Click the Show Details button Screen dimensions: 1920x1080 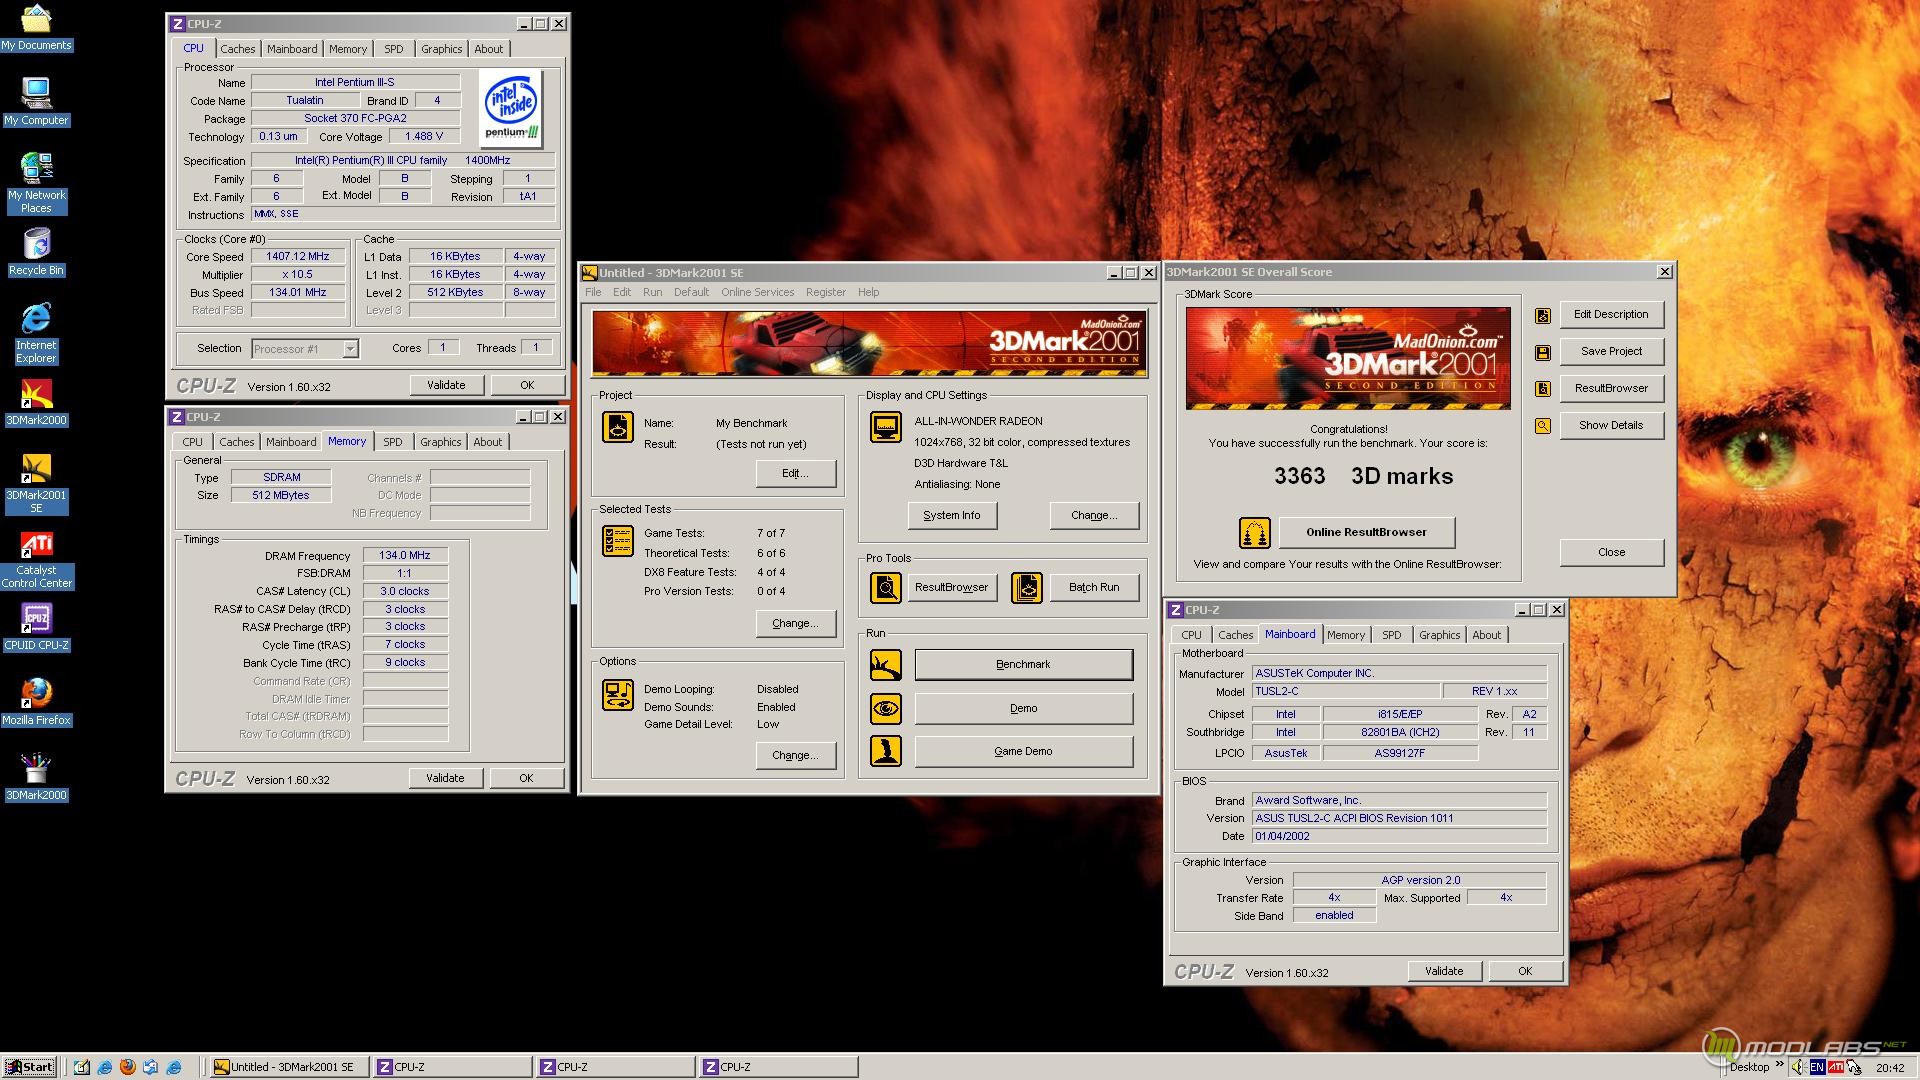coord(1610,425)
